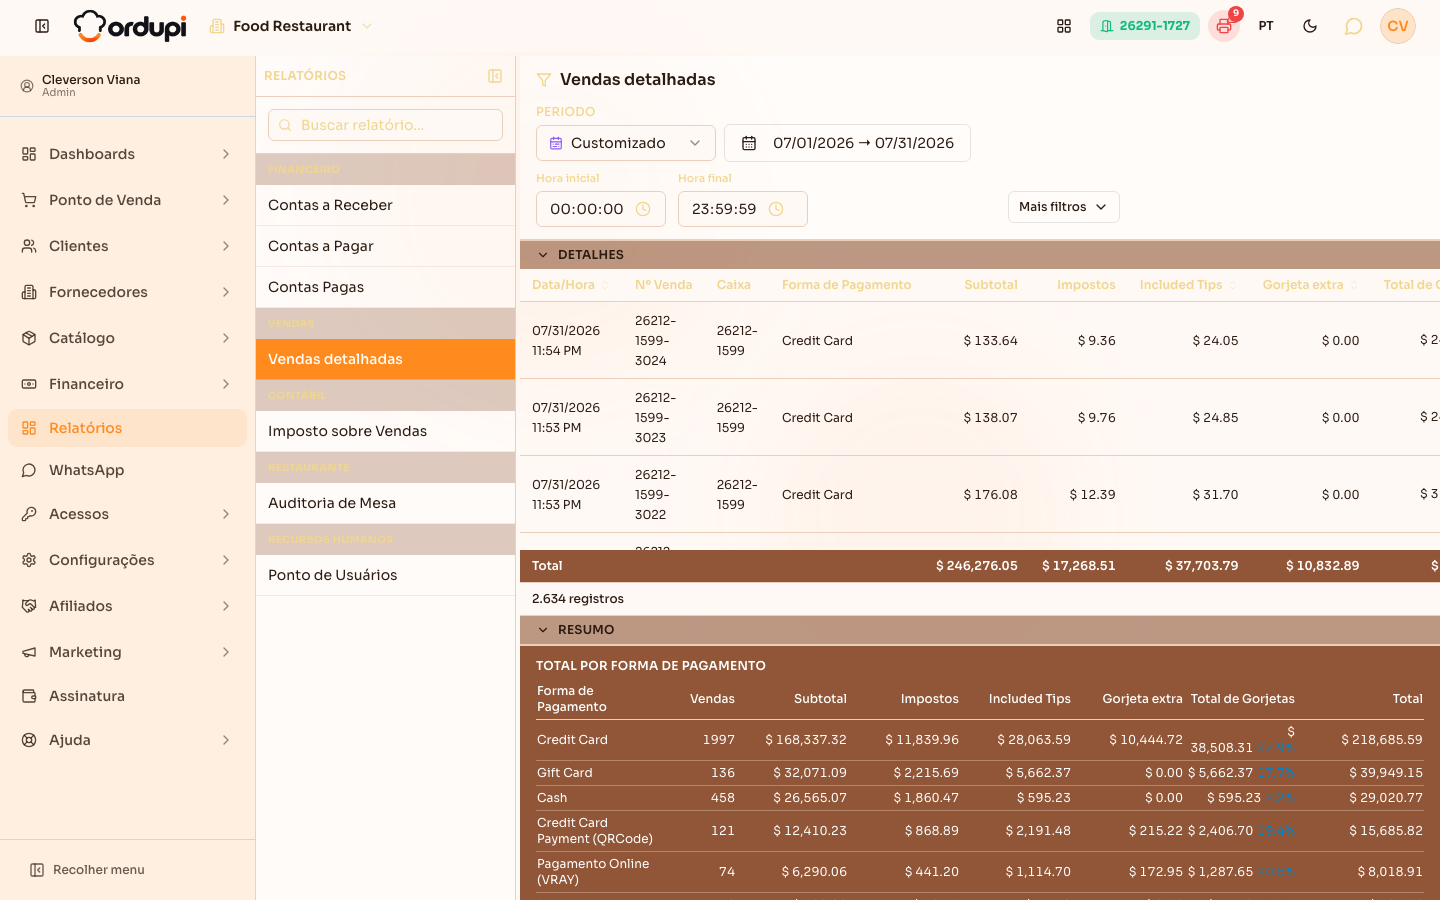Open WhatsApp in sidebar

pos(127,470)
